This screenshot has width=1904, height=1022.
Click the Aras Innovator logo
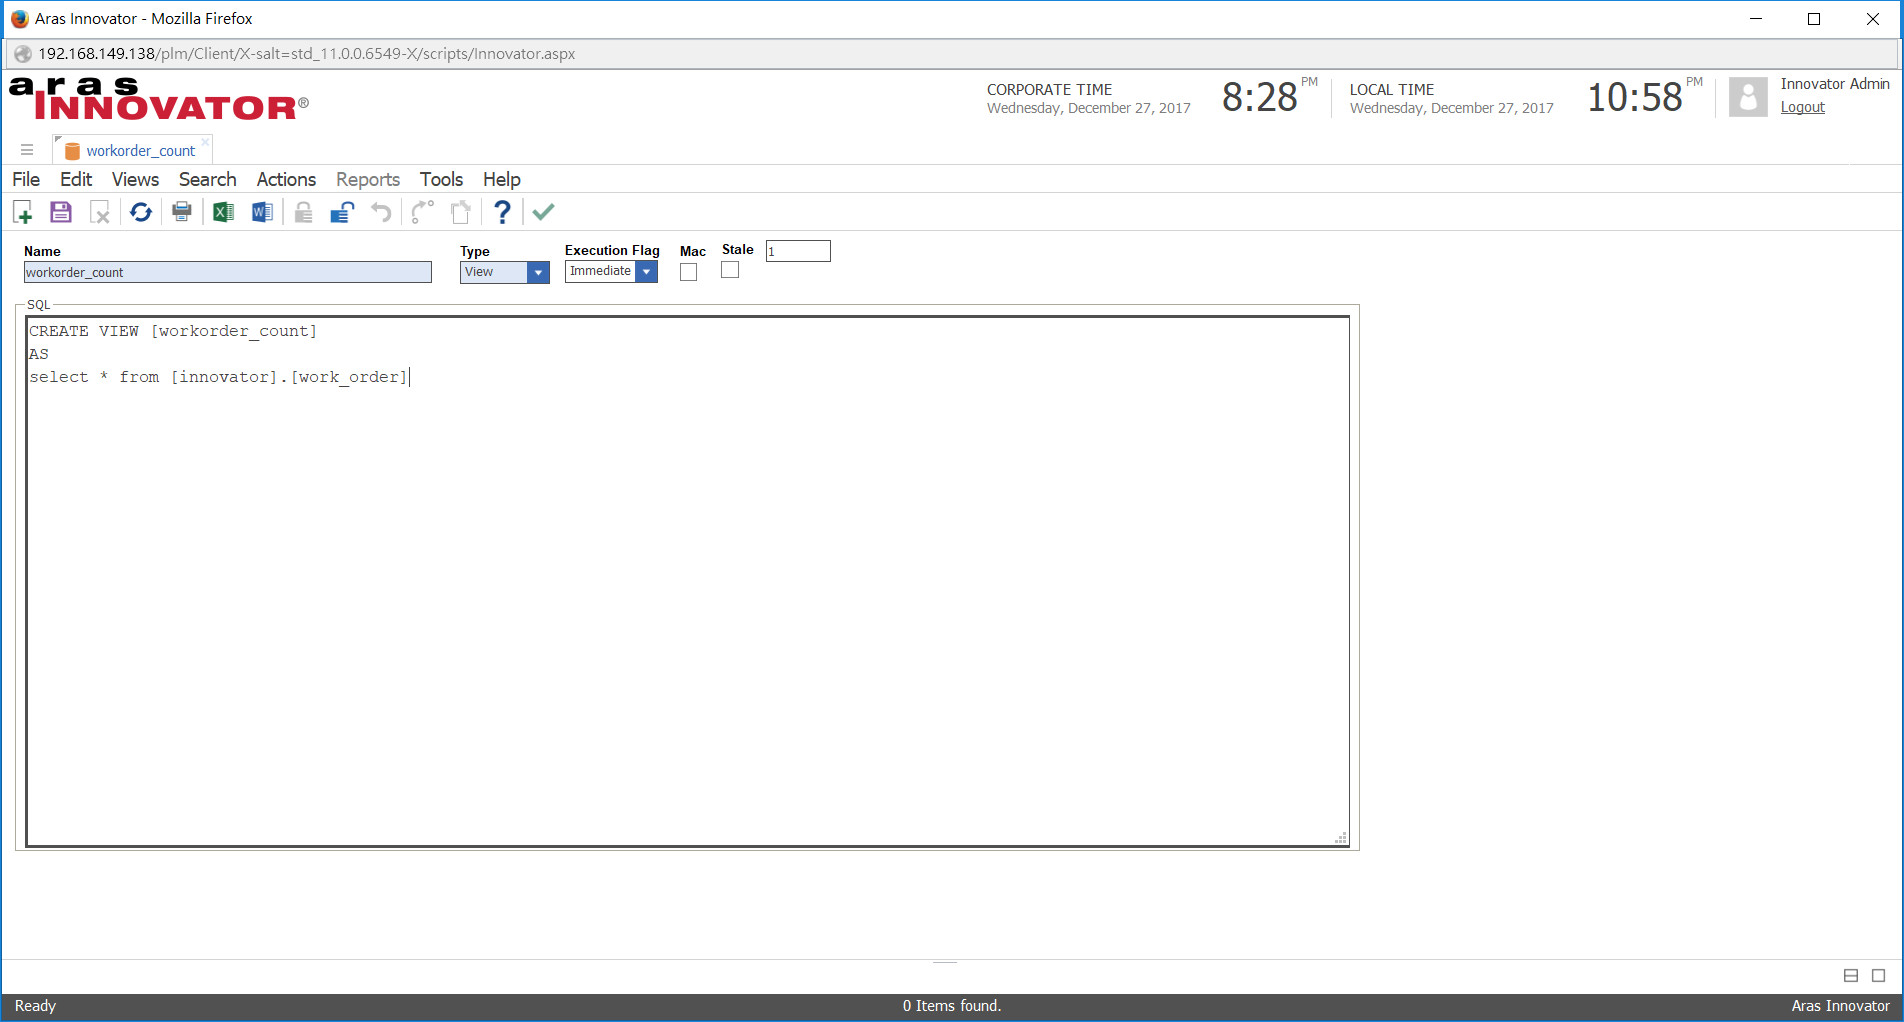159,99
